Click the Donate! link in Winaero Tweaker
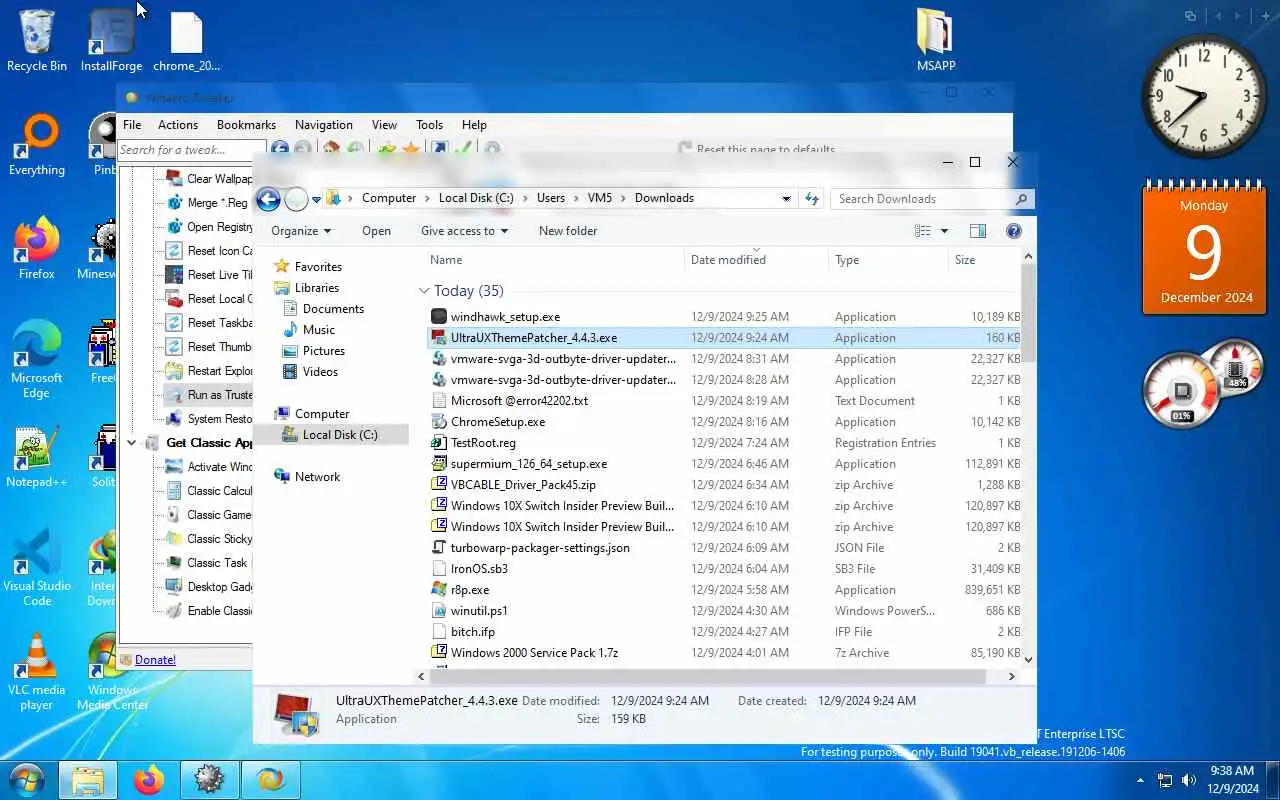The width and height of the screenshot is (1280, 800). (x=155, y=660)
